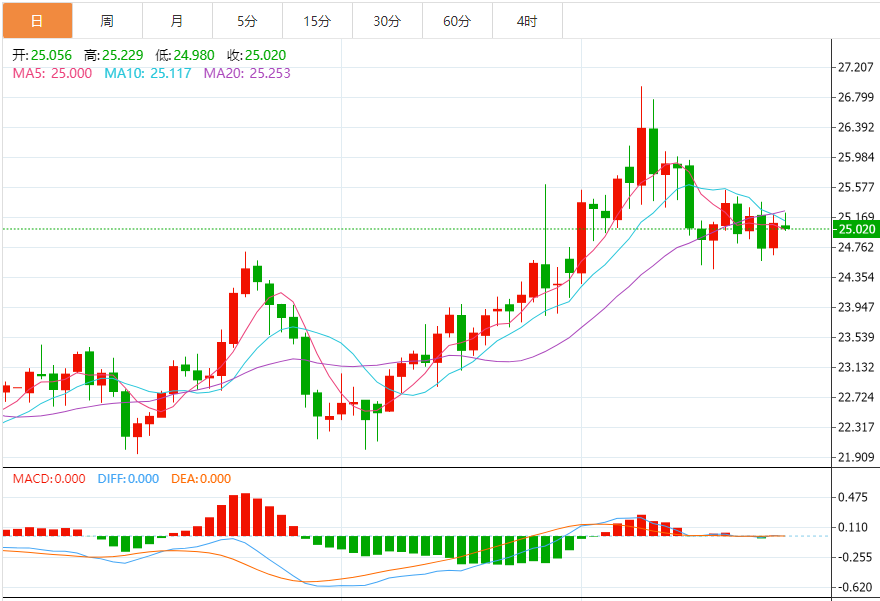880x601 pixels.
Task: Select the daily 日 timeframe tab
Action: point(38,21)
